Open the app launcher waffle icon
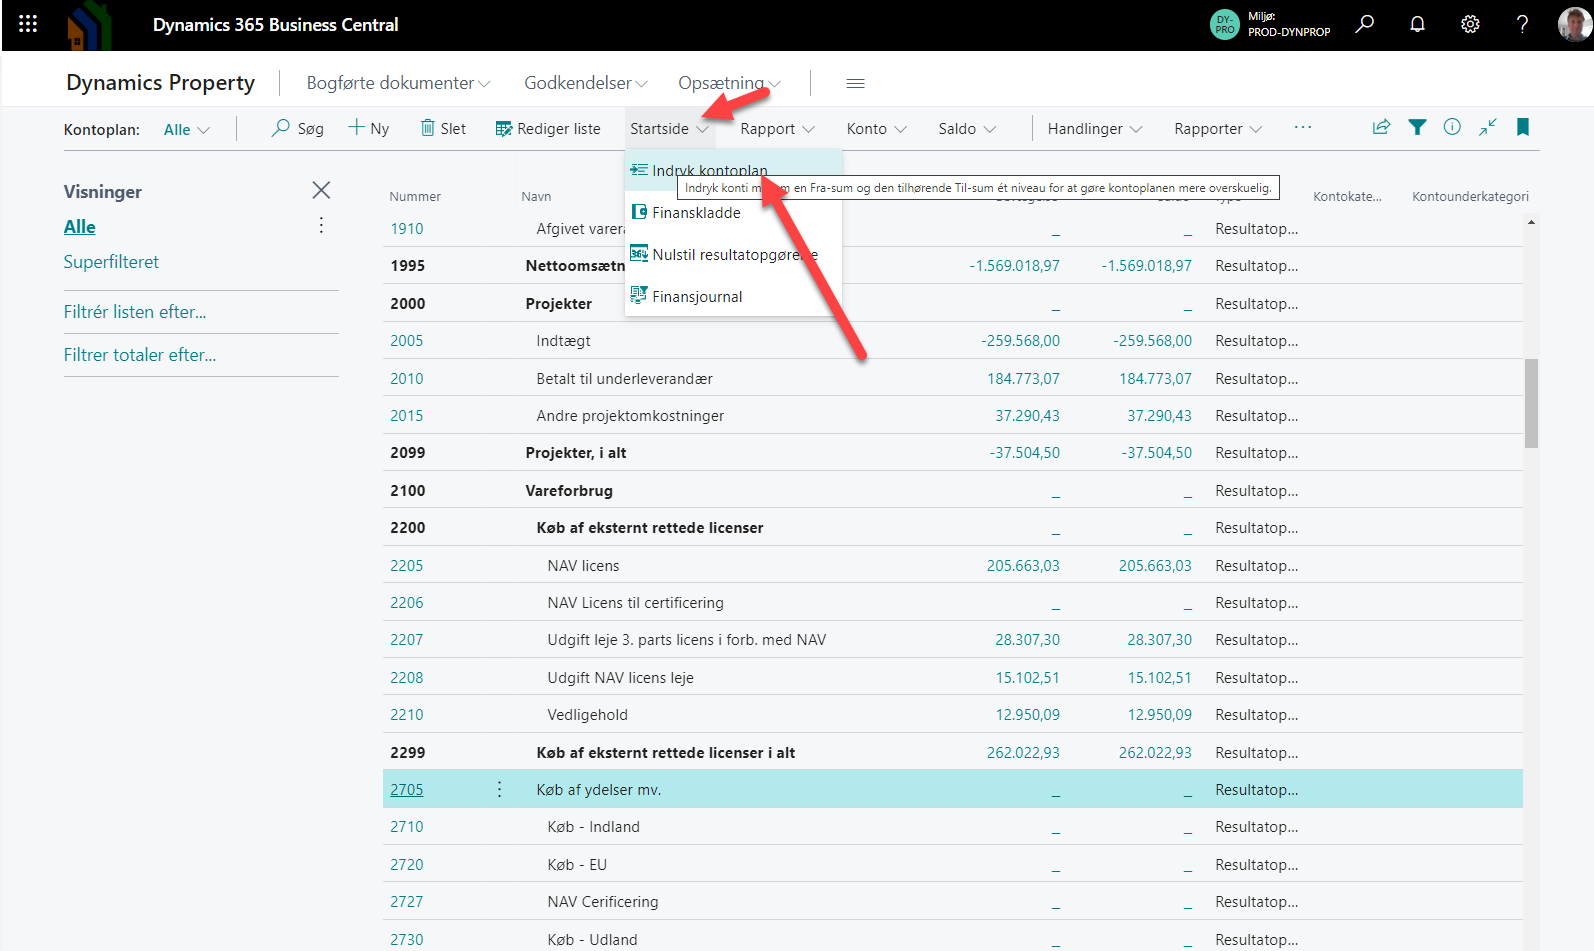Image resolution: width=1594 pixels, height=951 pixels. 28,24
